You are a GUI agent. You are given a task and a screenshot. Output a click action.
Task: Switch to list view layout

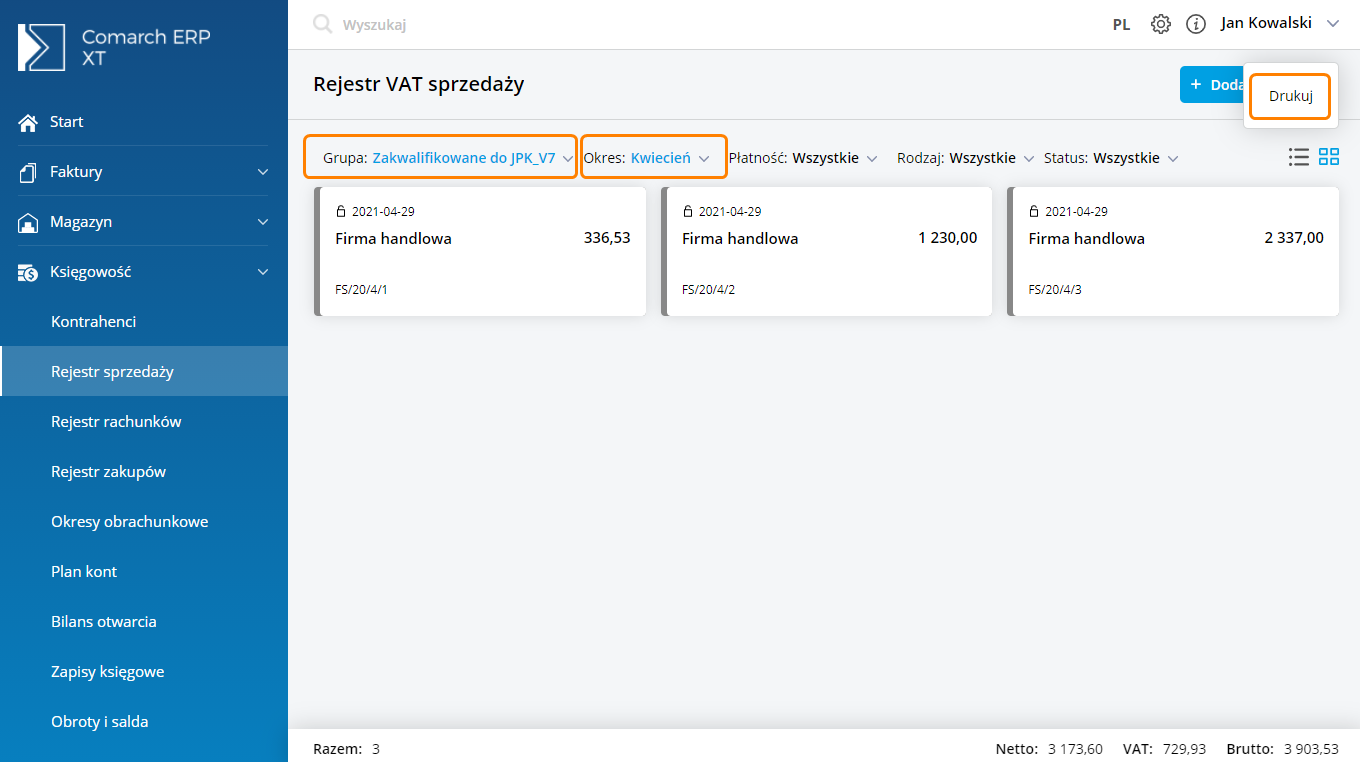click(1299, 157)
